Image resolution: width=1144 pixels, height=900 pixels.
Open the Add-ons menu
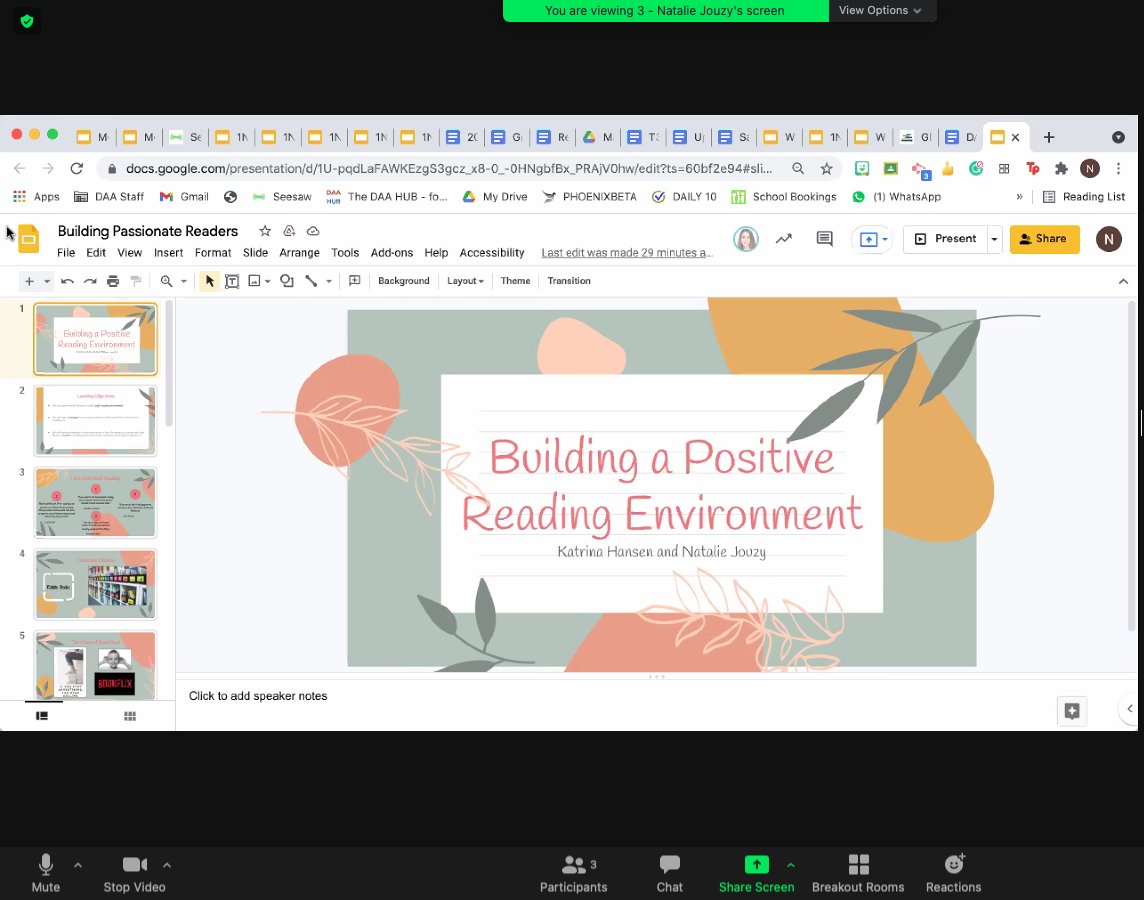click(392, 252)
